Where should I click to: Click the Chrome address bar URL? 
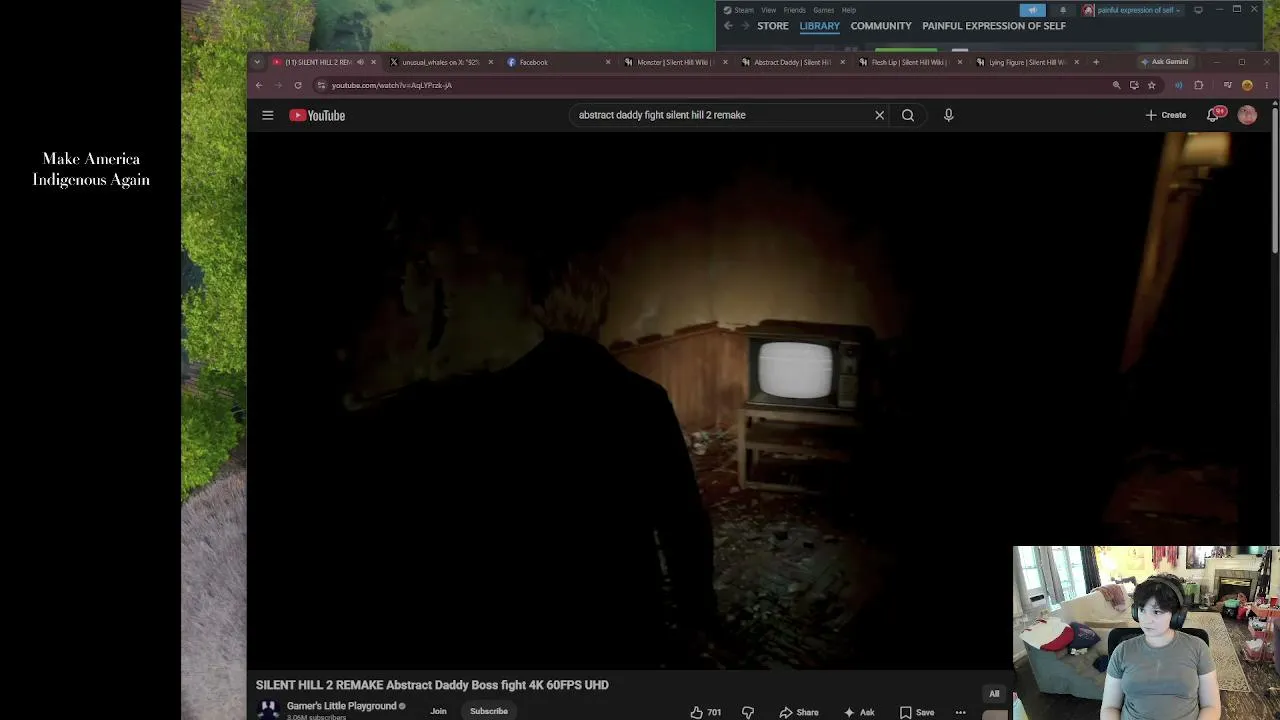392,85
